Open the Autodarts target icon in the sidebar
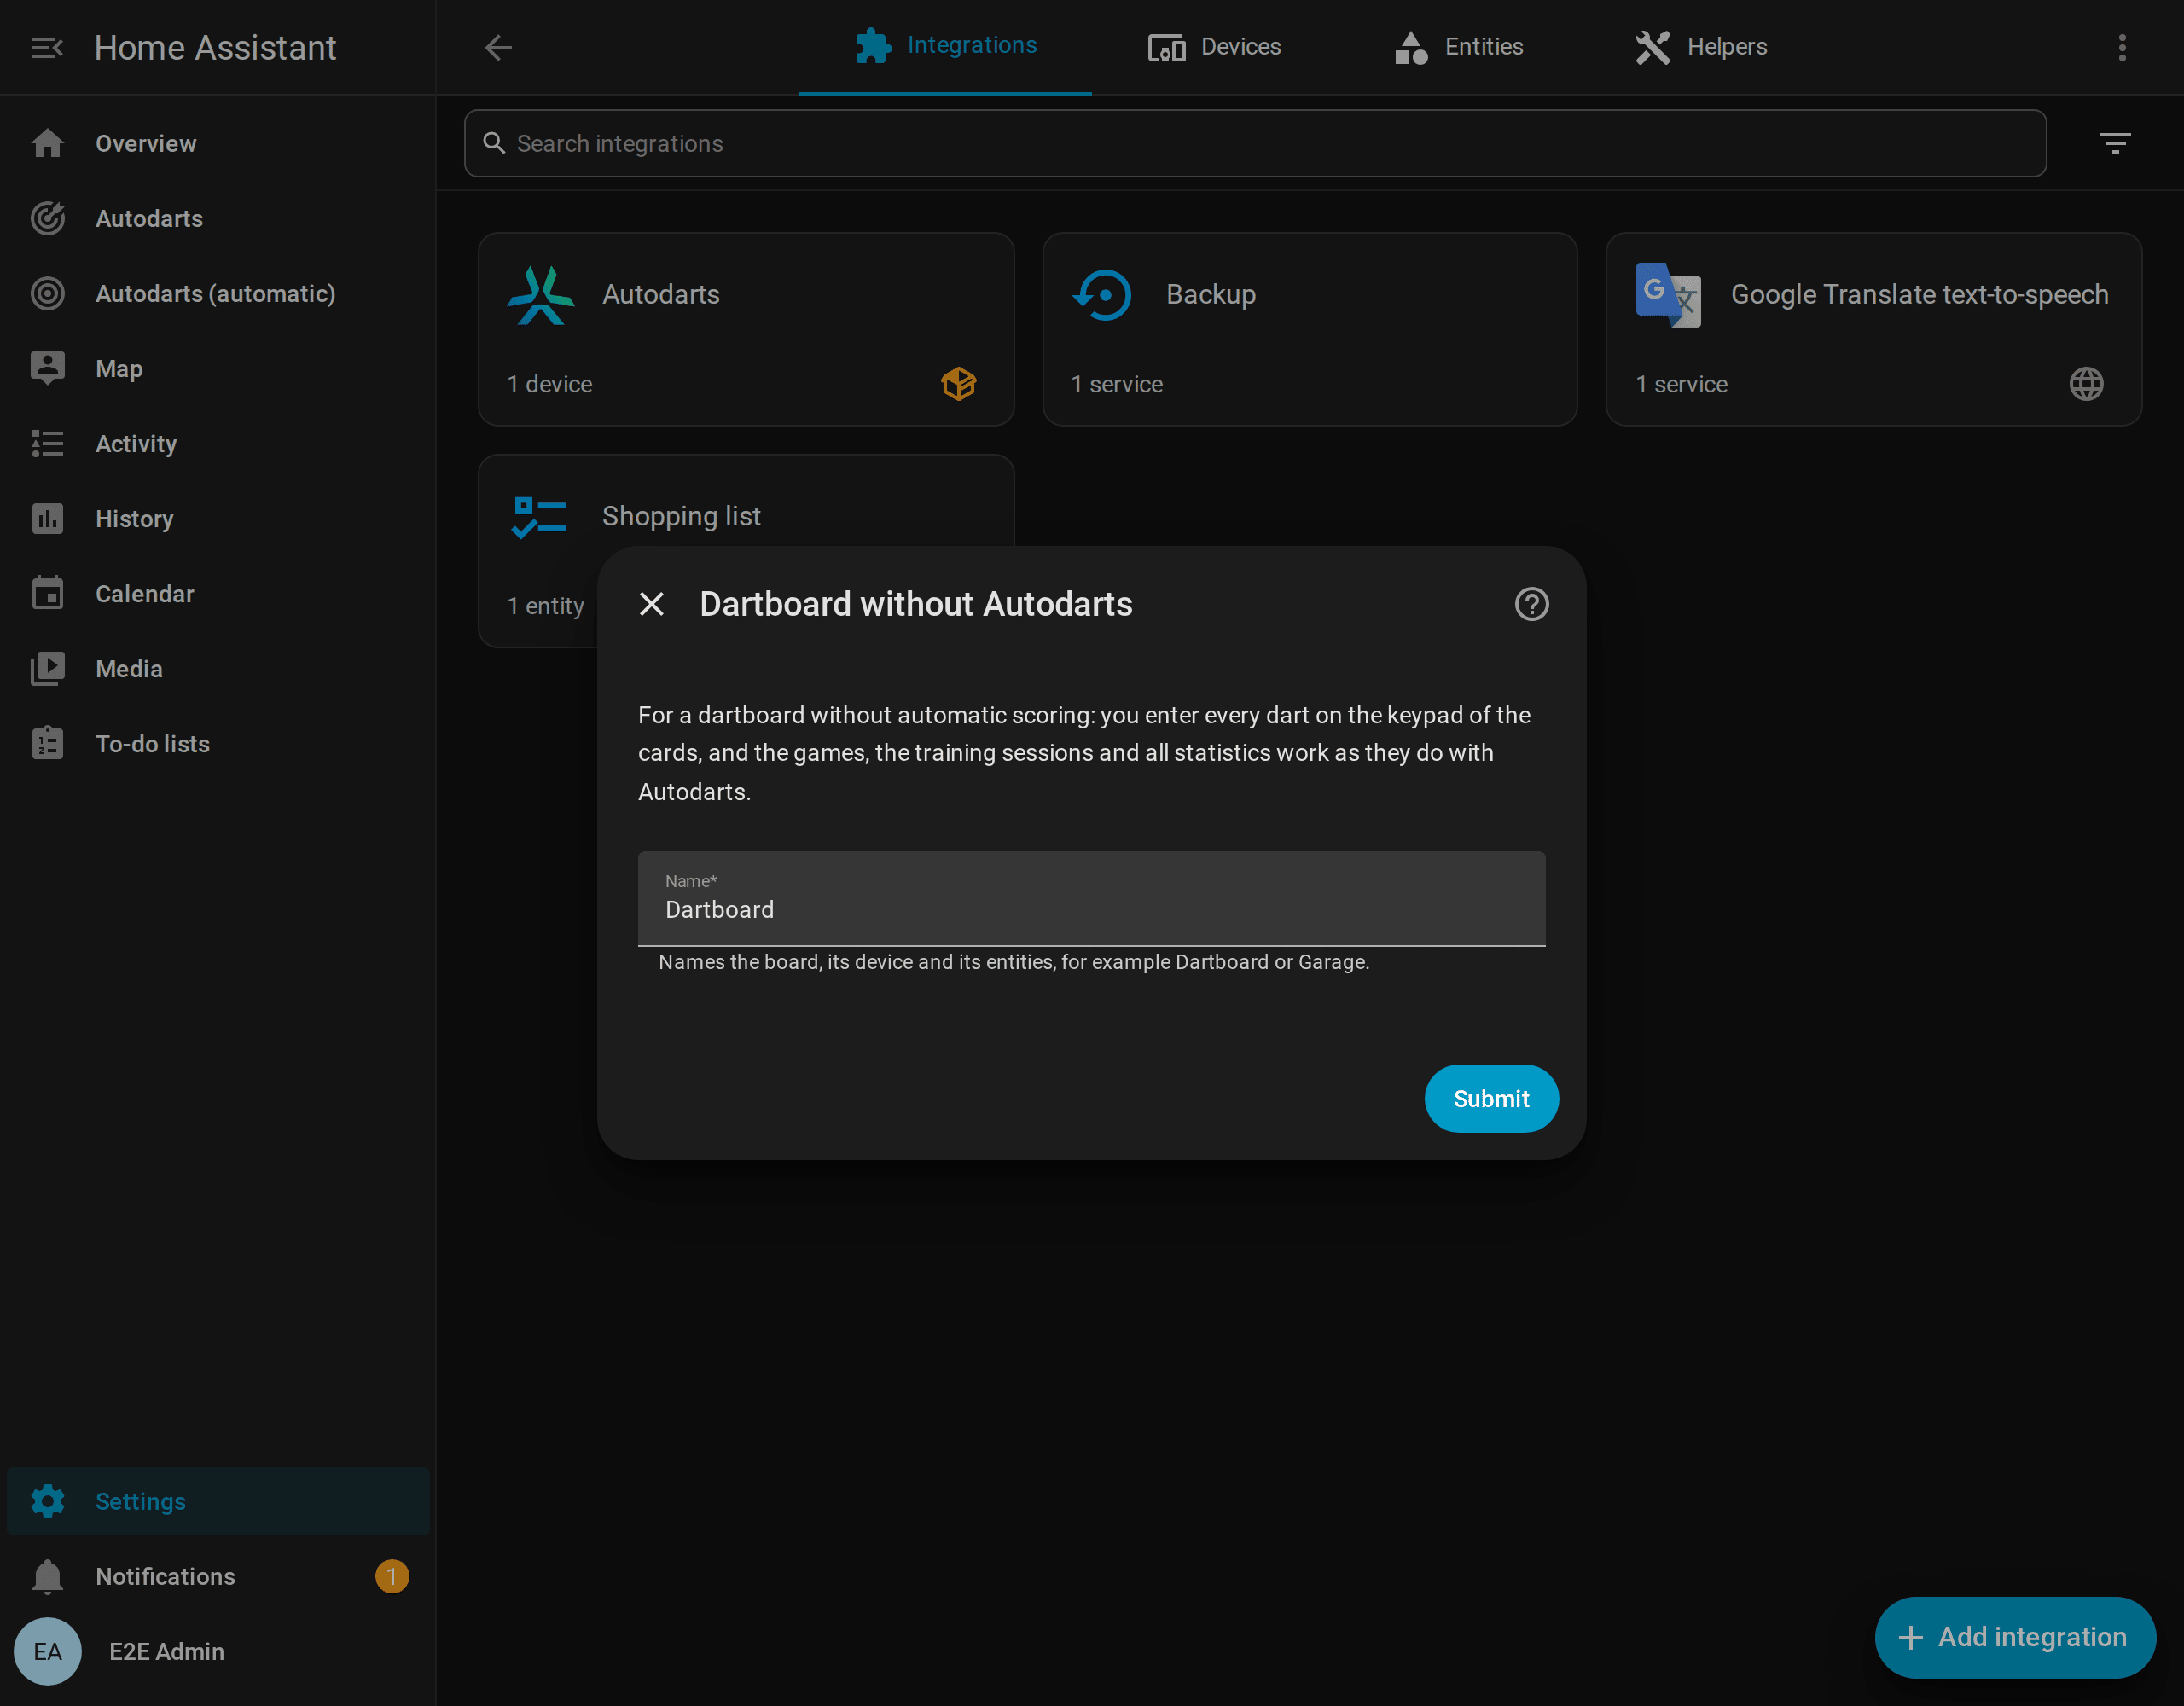The image size is (2184, 1706). 47,218
